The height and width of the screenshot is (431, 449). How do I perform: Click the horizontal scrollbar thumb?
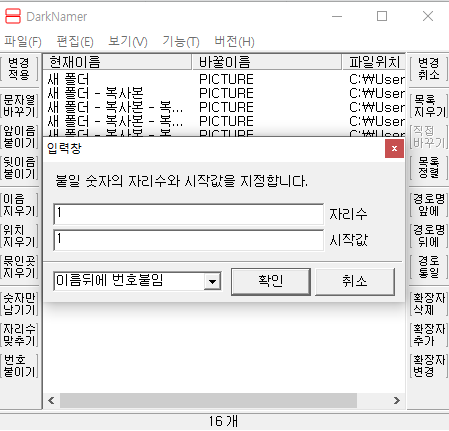click(x=208, y=400)
